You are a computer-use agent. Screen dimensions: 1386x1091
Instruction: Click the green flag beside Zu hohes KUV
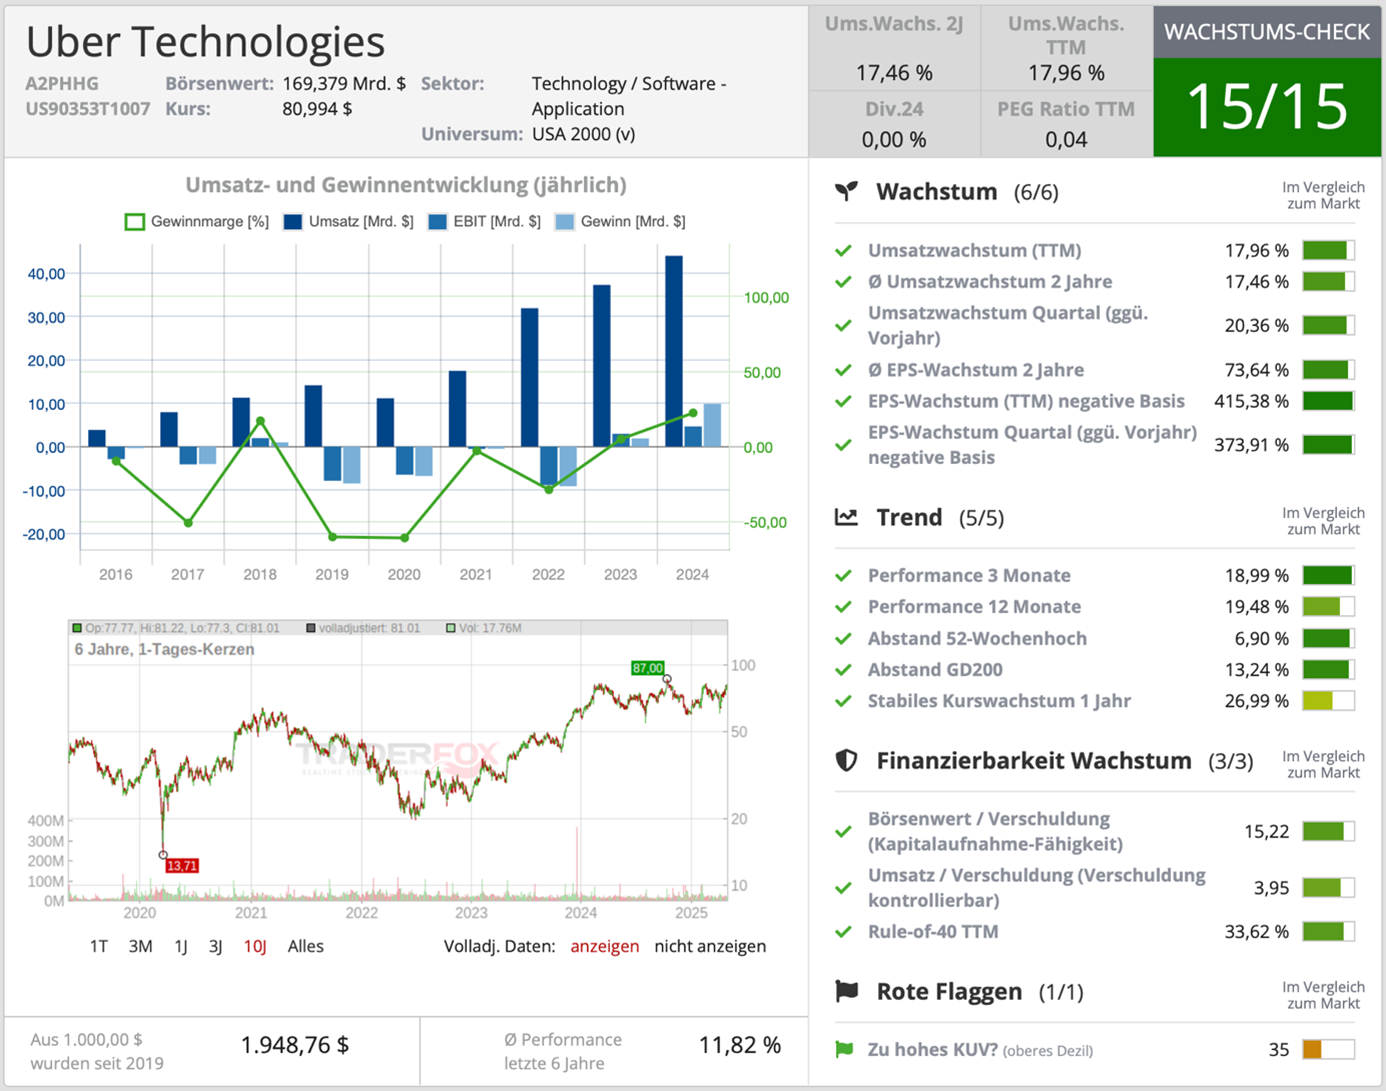tap(844, 1049)
